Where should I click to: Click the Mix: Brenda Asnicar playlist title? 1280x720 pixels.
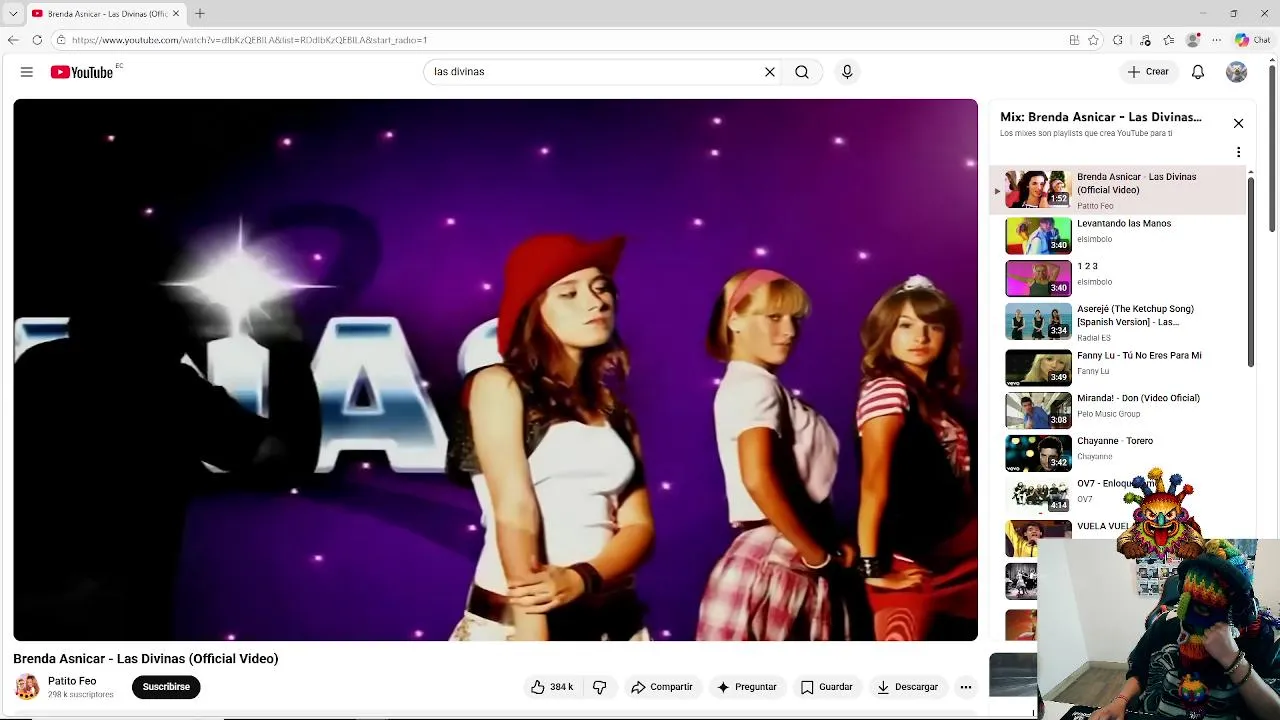click(x=1101, y=117)
